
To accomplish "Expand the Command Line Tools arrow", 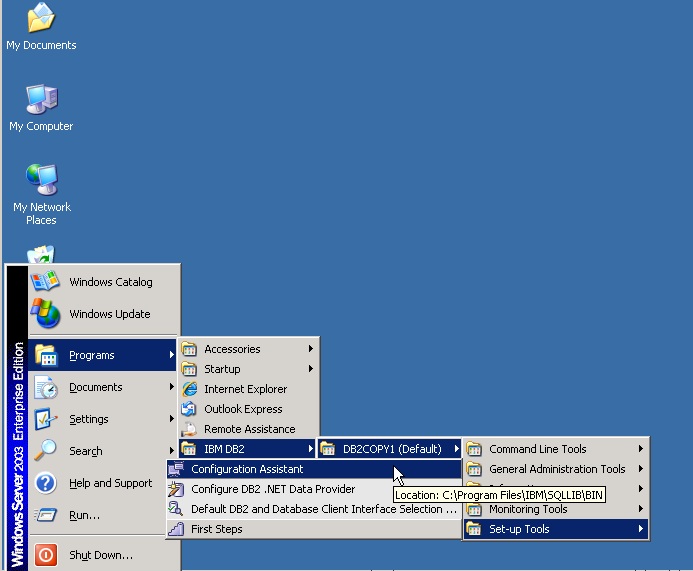I will click(641, 449).
